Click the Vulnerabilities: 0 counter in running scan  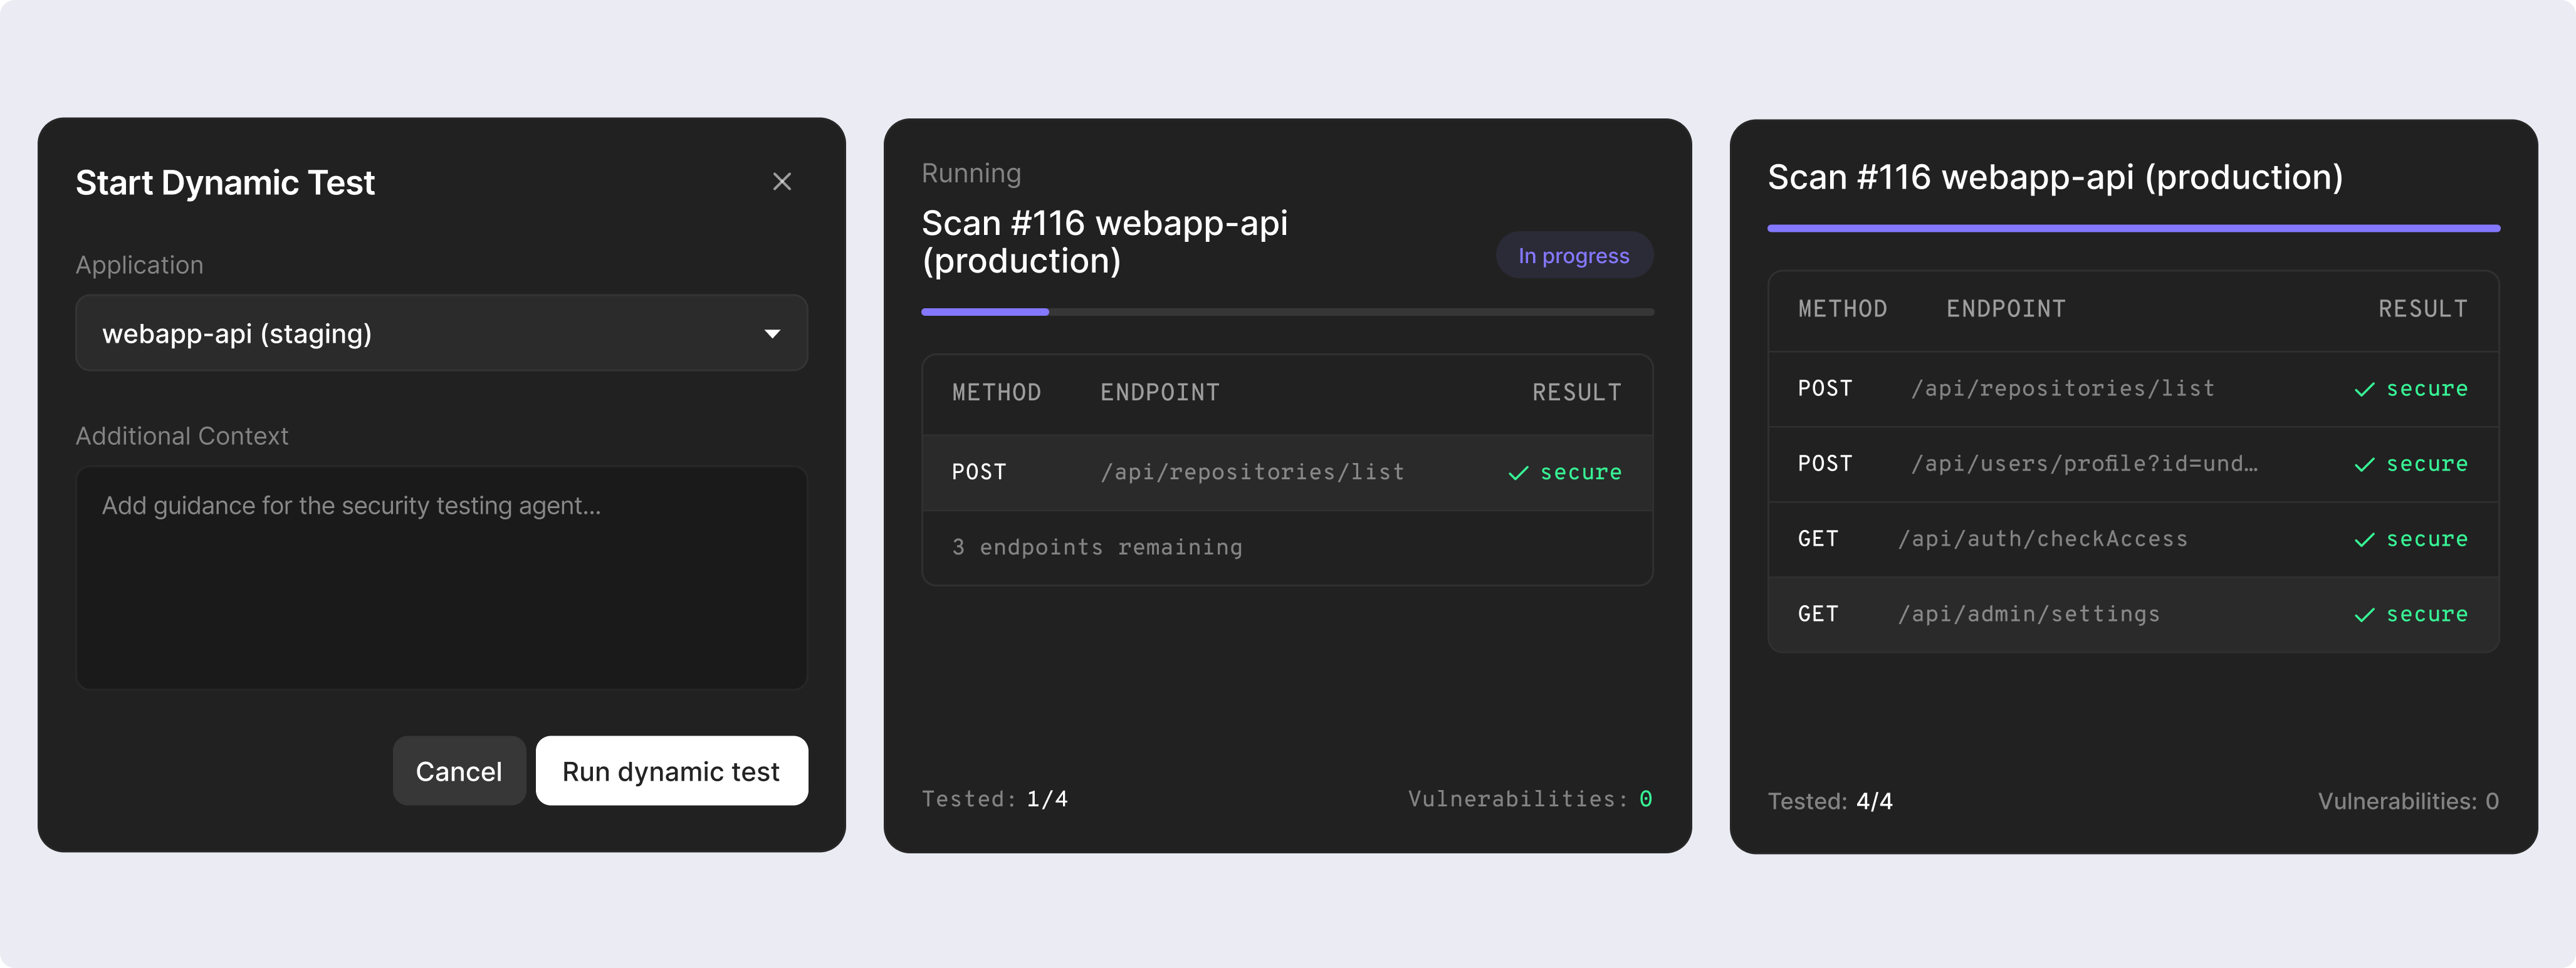[x=1530, y=798]
